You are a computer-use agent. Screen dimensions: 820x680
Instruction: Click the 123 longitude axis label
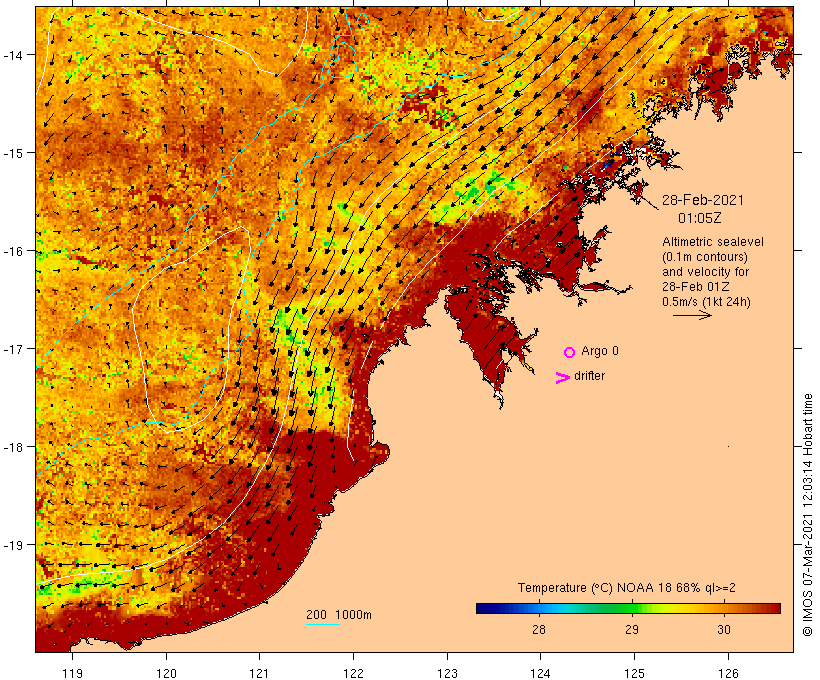tap(447, 673)
